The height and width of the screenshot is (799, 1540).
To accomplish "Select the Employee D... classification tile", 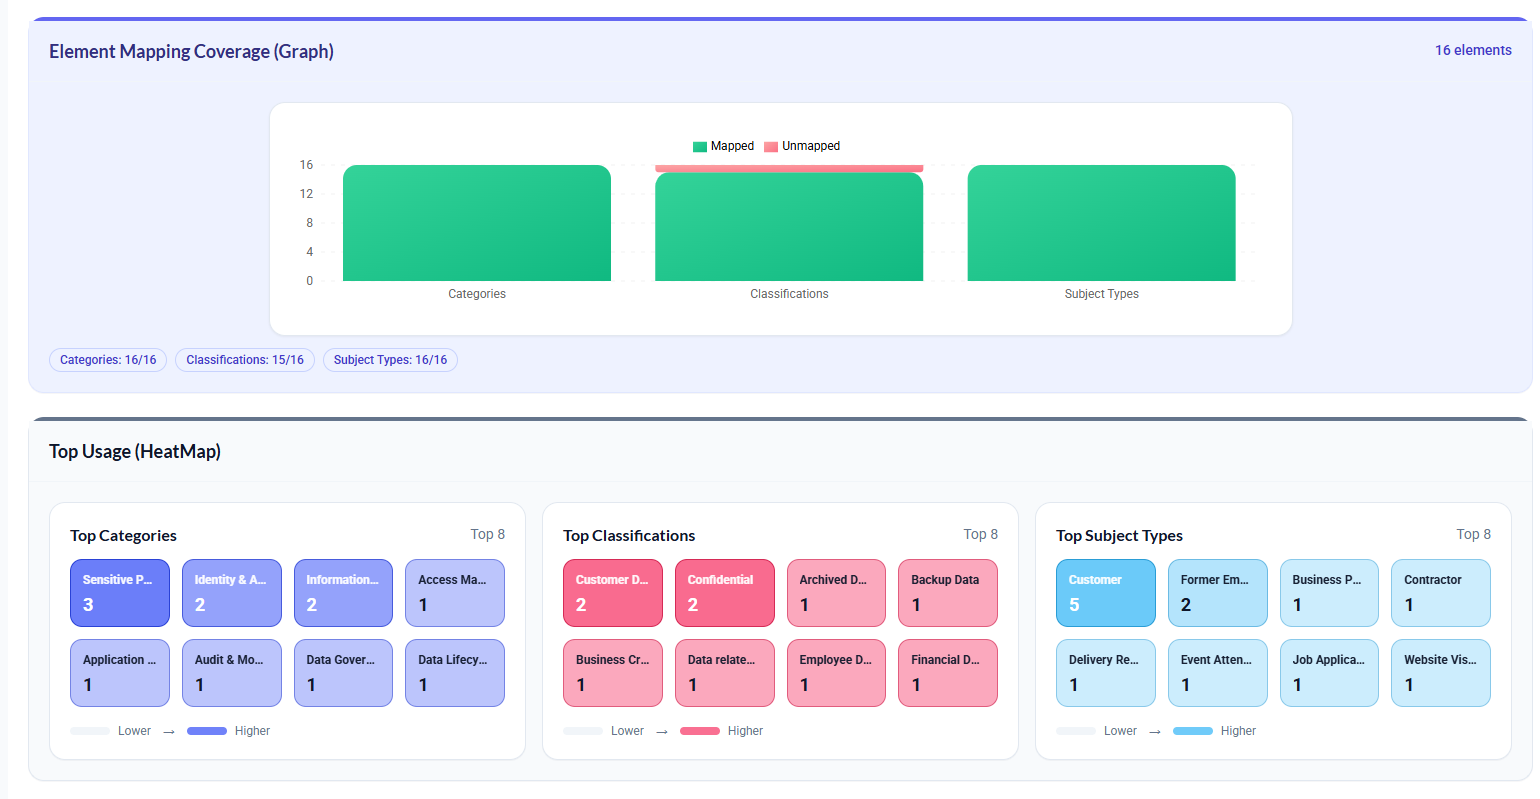I will coord(836,673).
